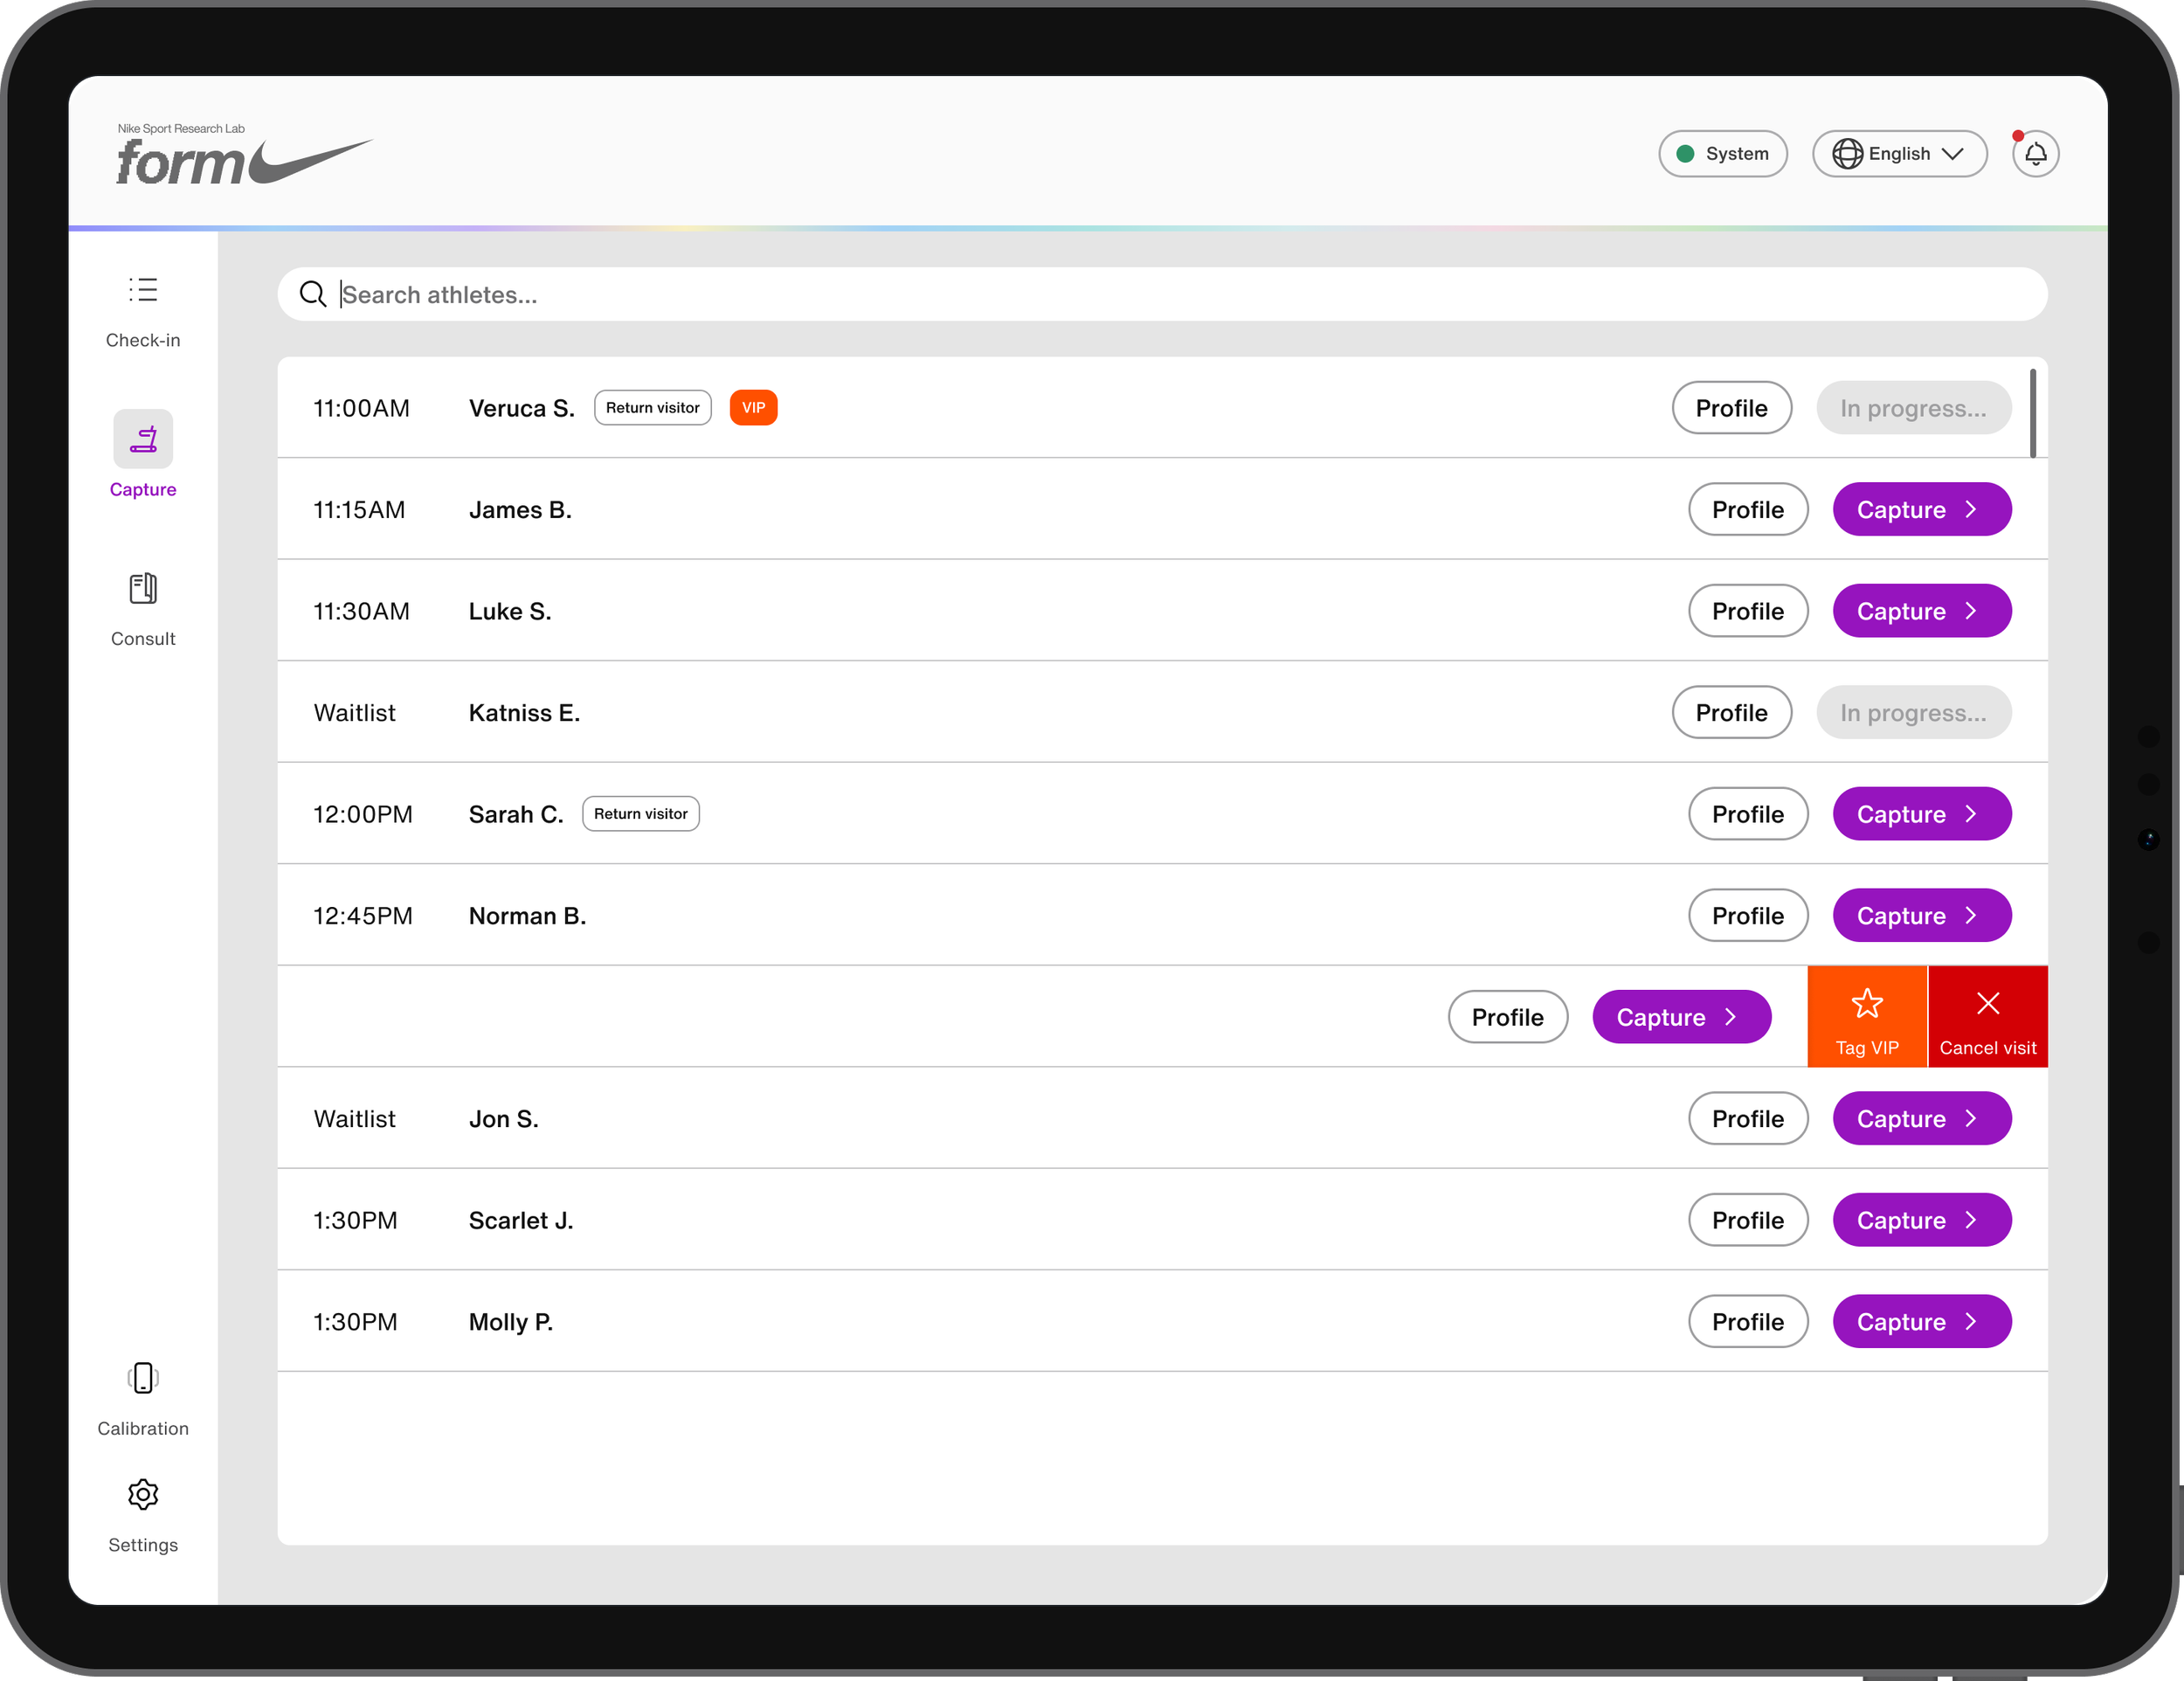
Task: Select athlete name Katniss E.
Action: (x=524, y=713)
